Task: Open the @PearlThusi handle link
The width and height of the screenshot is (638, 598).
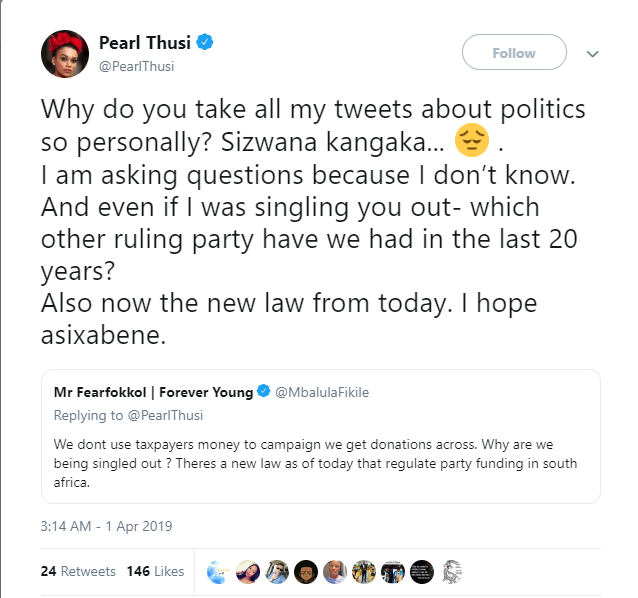Action: point(138,64)
